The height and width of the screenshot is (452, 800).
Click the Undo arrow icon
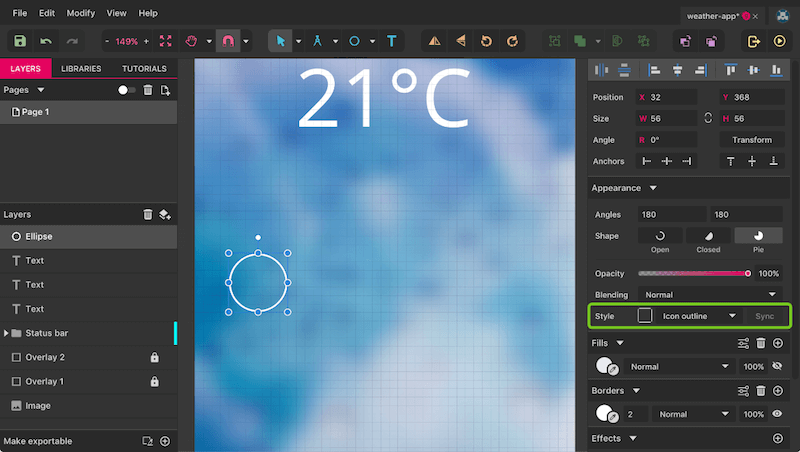pos(46,41)
